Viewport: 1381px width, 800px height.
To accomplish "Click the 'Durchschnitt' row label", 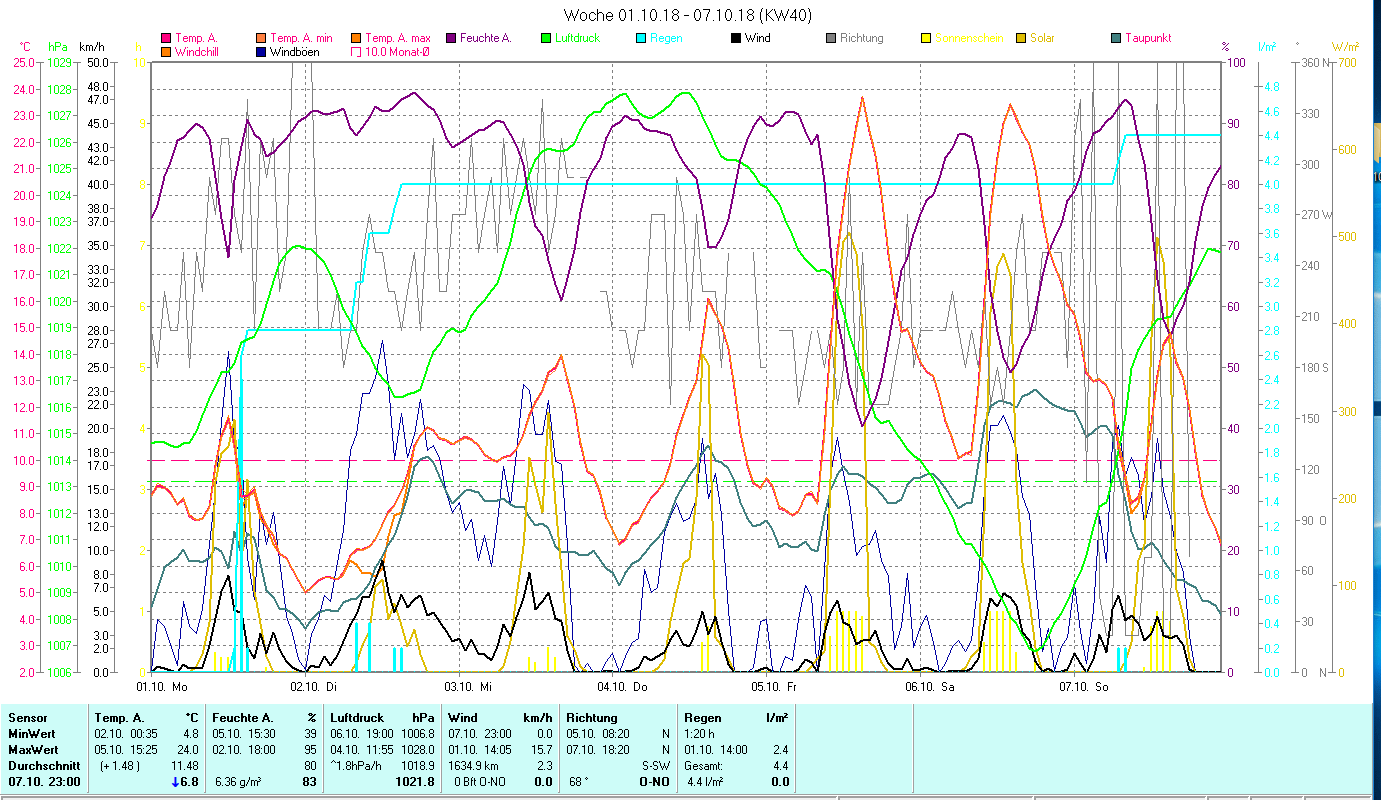I will point(43,766).
